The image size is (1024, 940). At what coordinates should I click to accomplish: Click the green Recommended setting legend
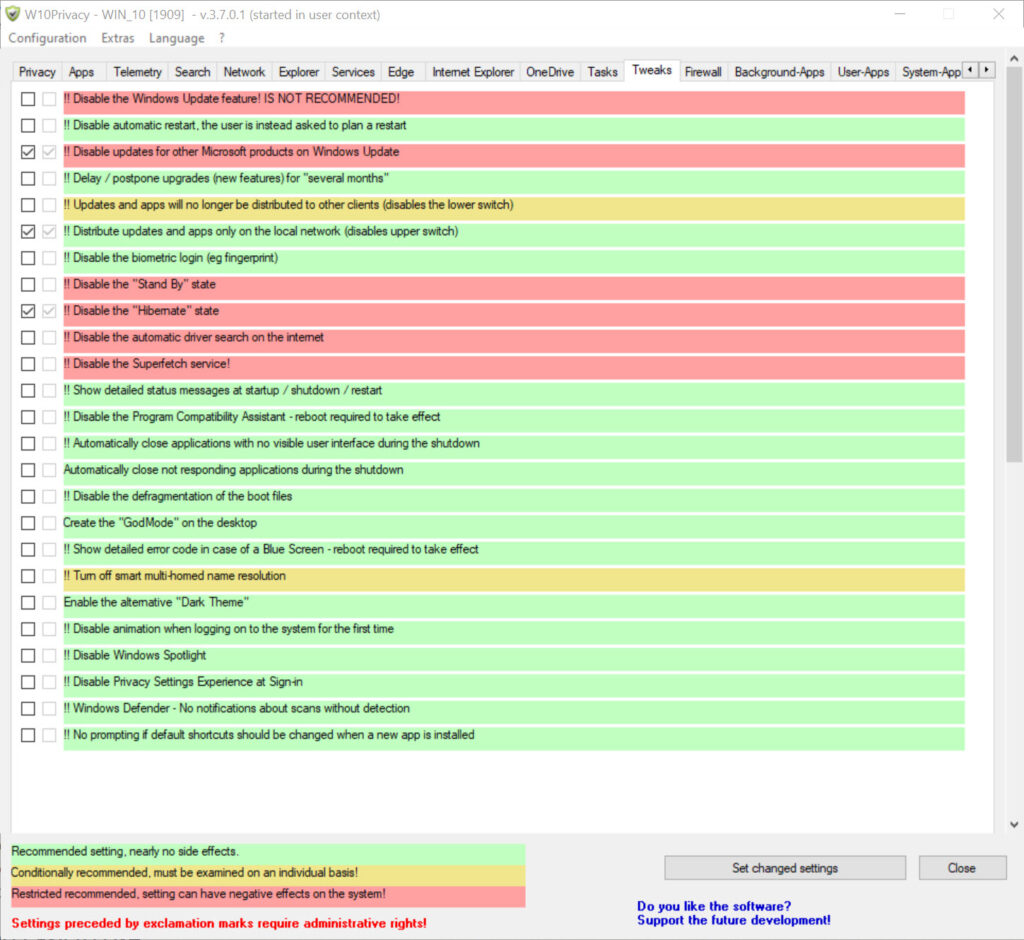coord(268,852)
